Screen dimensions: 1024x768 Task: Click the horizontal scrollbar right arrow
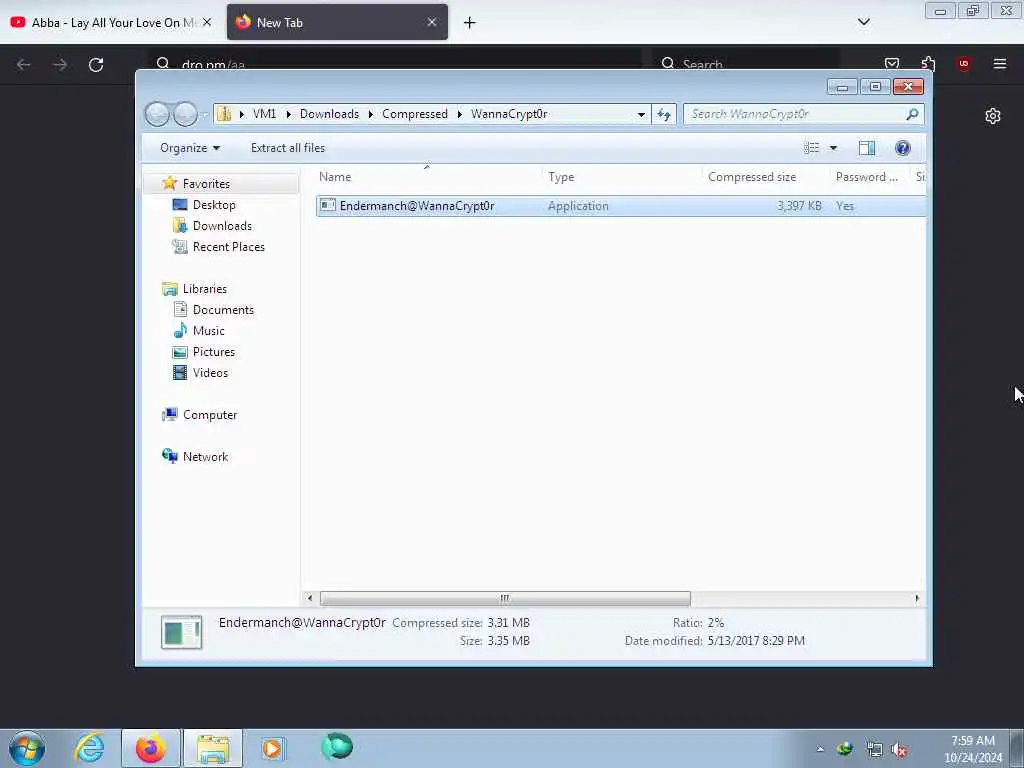click(917, 598)
